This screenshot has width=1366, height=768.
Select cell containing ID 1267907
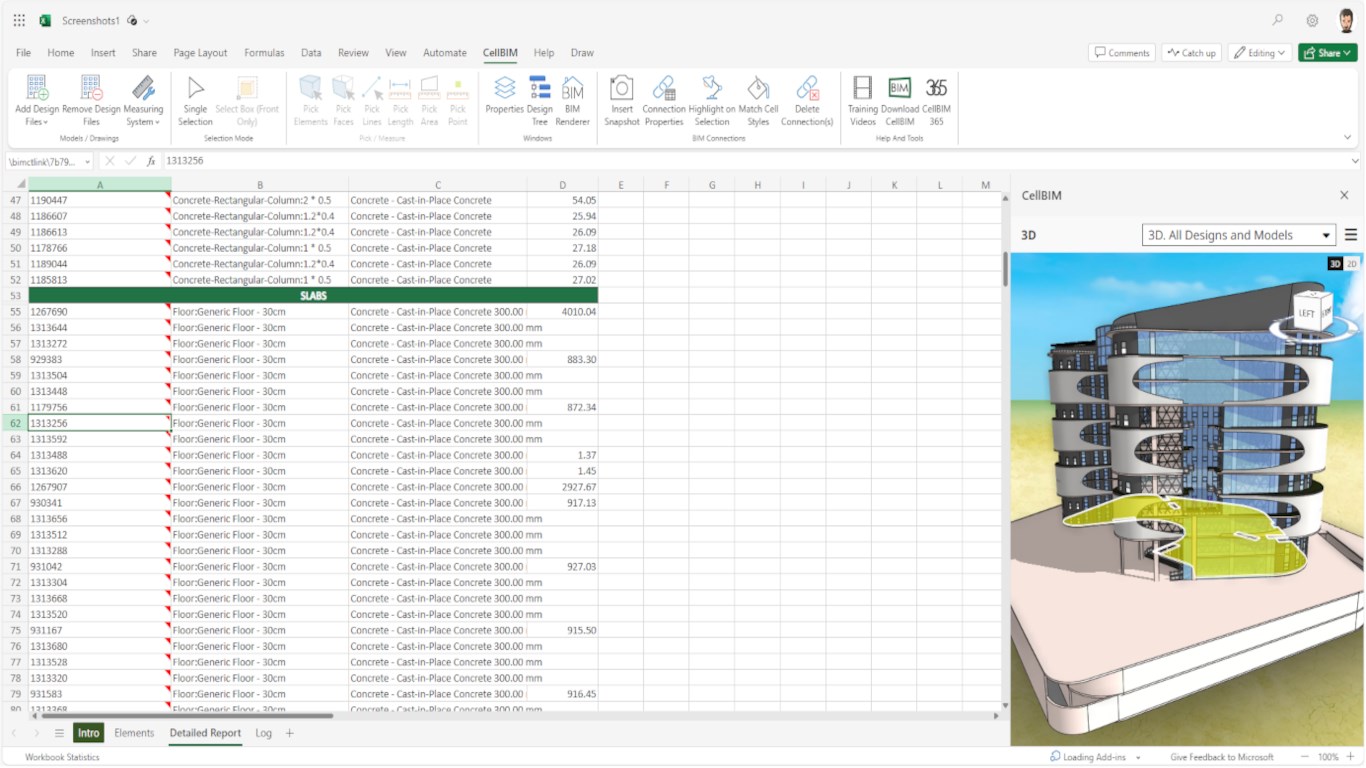pos(99,487)
